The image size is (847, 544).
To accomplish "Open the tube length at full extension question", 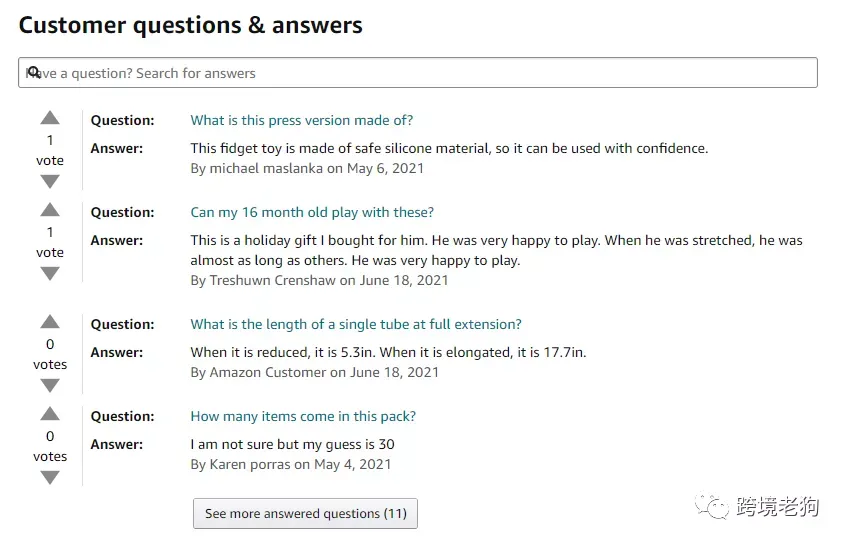I will coord(355,324).
